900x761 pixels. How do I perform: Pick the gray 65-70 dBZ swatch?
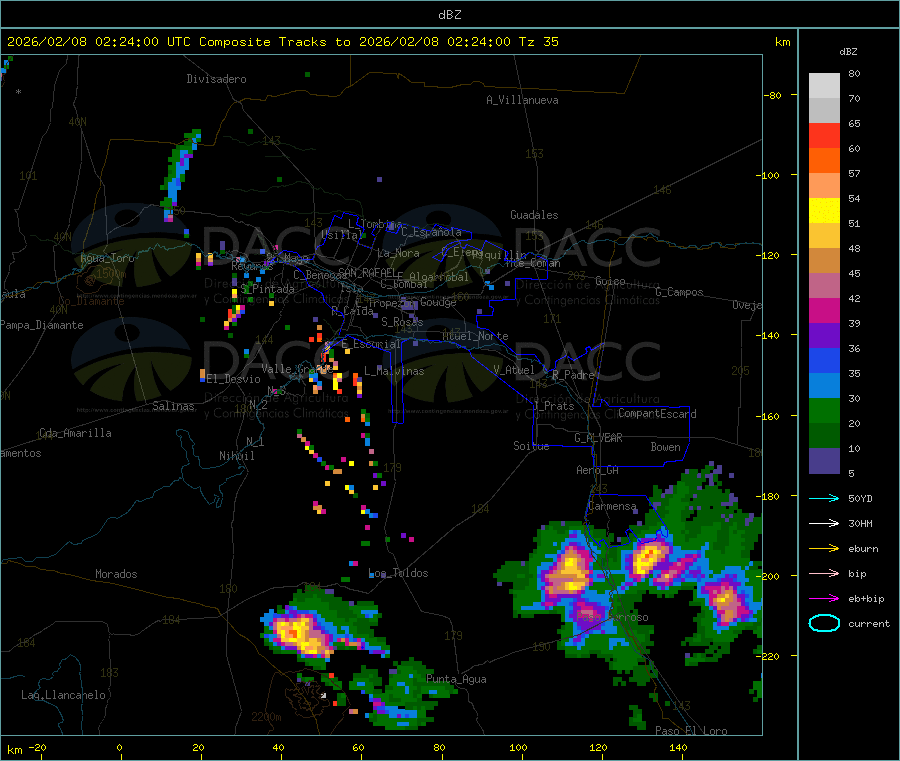[x=824, y=111]
